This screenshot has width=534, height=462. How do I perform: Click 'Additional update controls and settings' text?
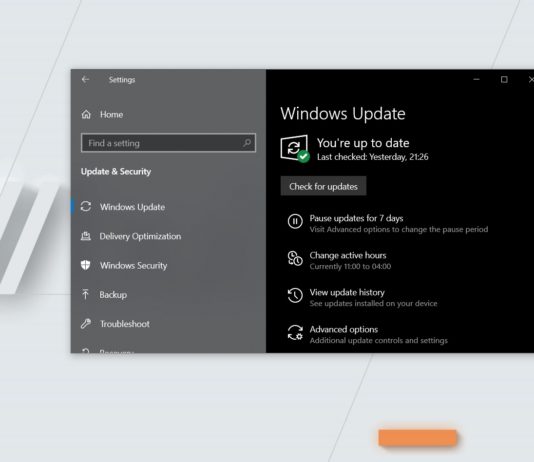click(379, 340)
